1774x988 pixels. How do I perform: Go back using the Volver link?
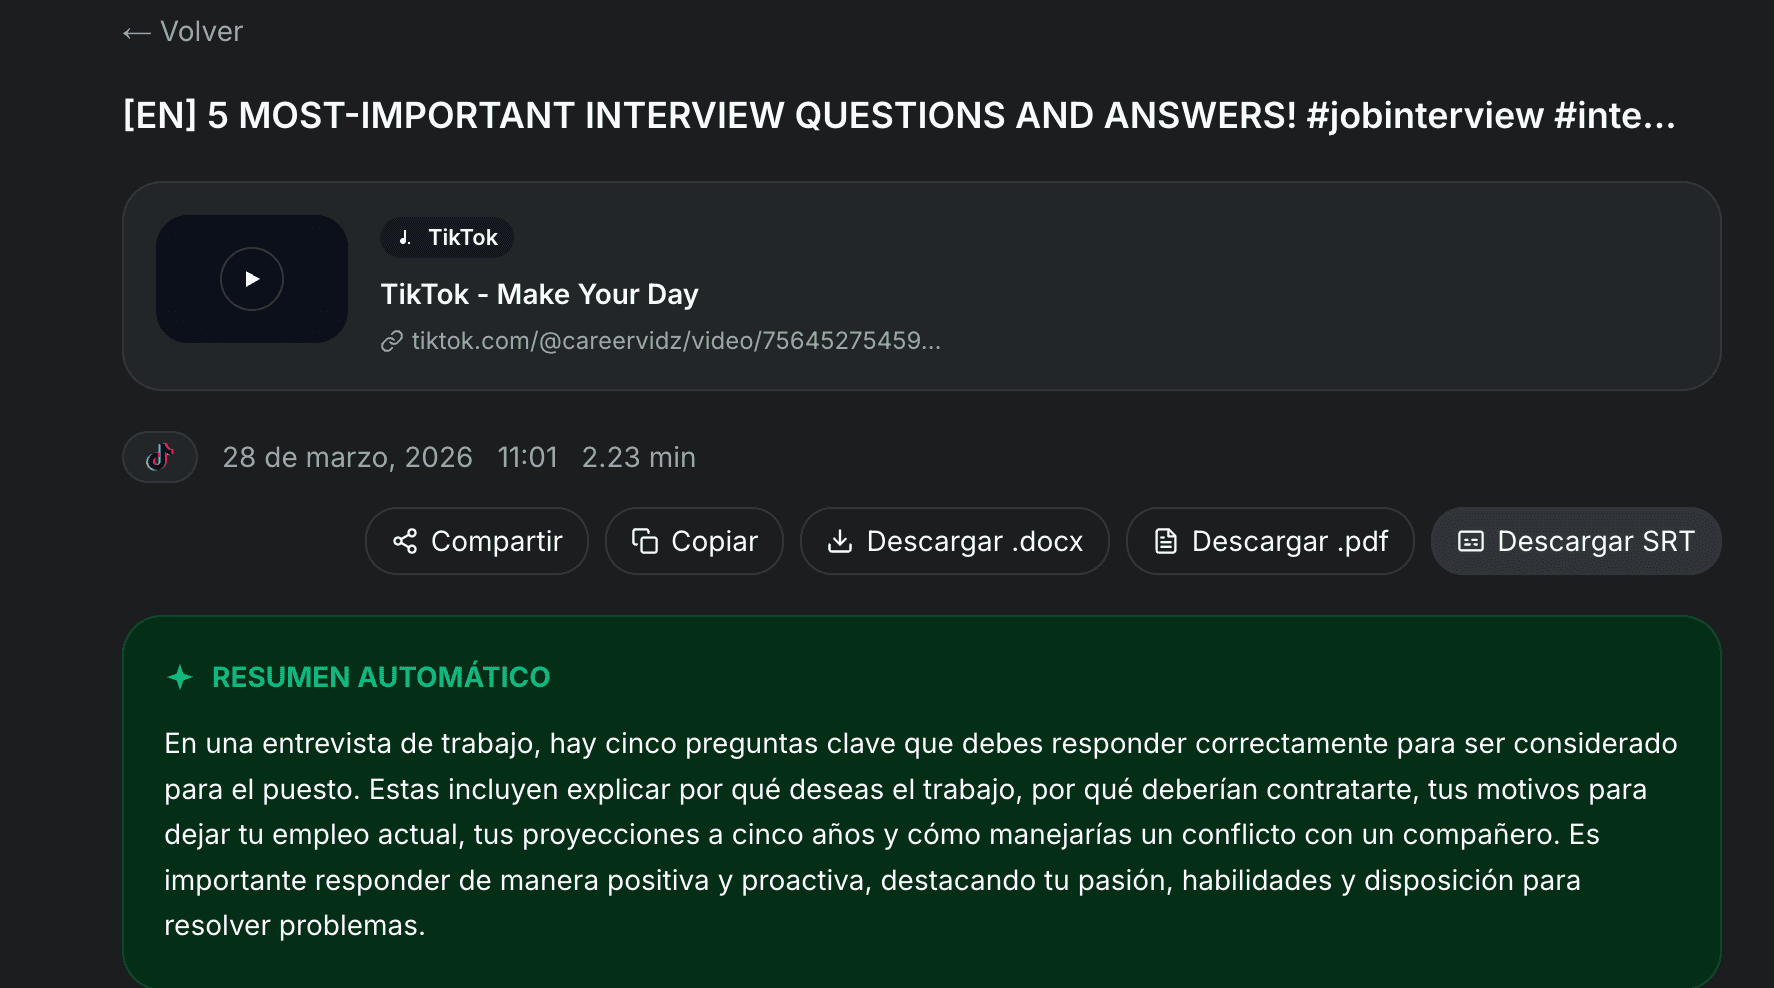click(201, 32)
